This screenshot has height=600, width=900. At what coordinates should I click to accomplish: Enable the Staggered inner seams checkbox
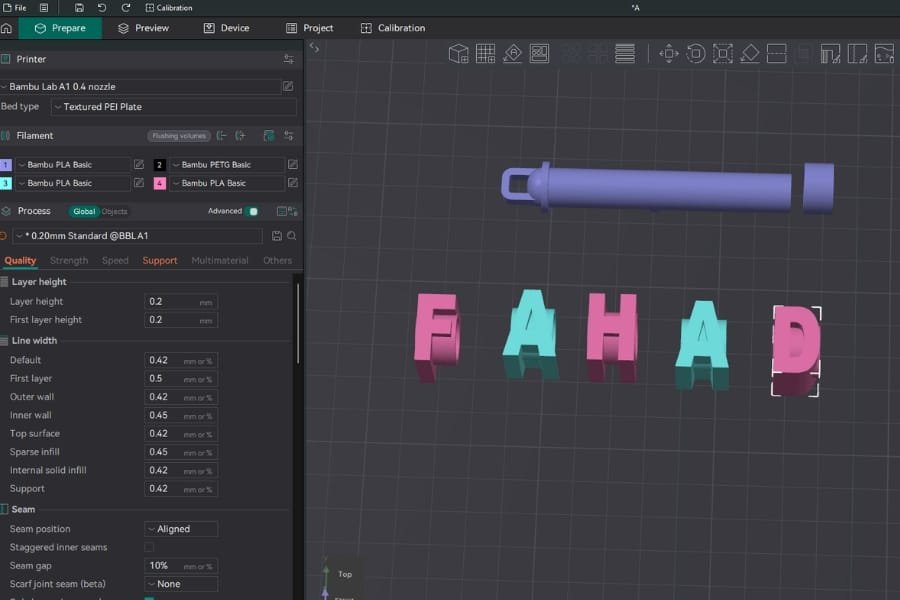[149, 547]
